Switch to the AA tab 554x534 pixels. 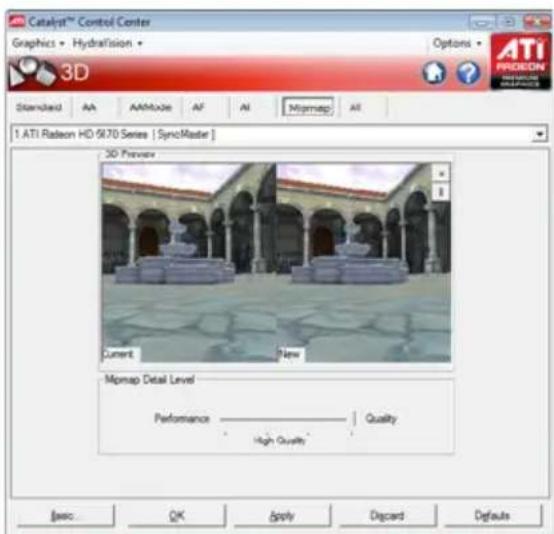coord(89,107)
